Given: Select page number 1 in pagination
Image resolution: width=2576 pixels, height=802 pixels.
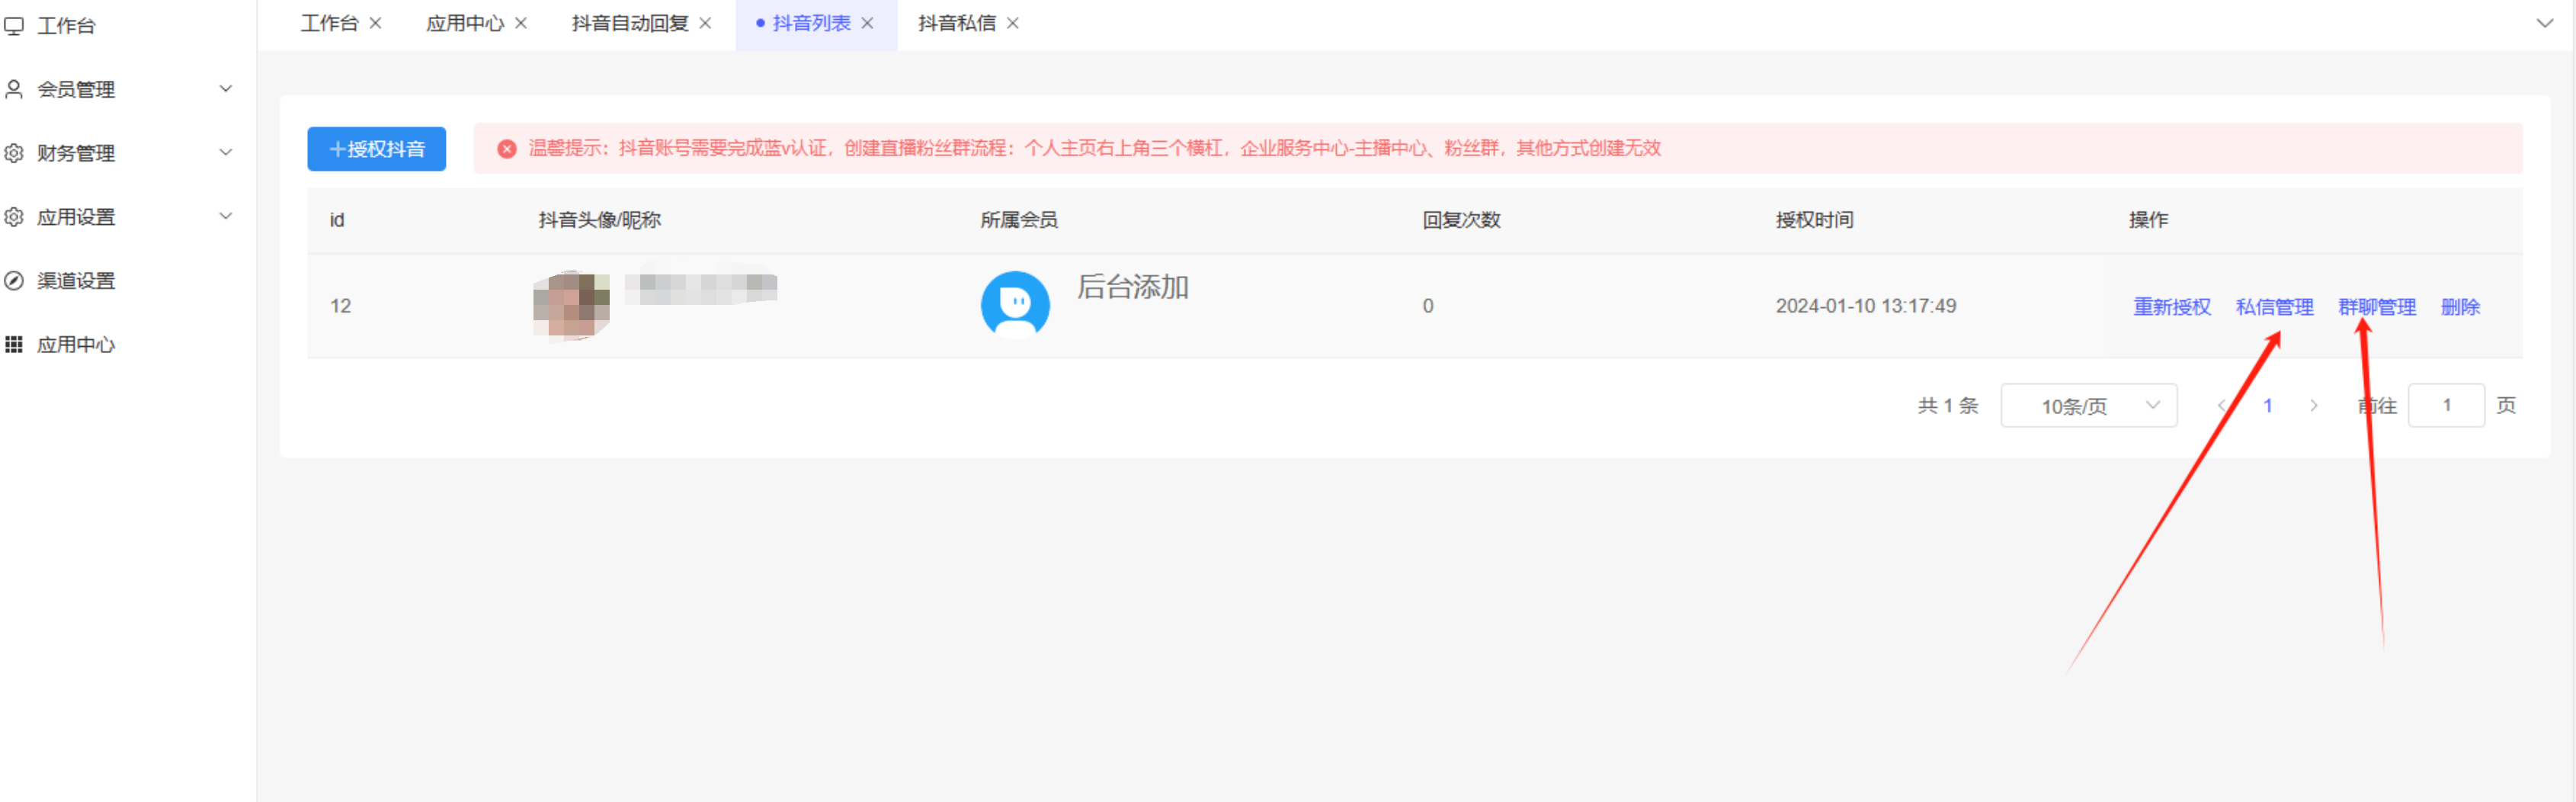Looking at the screenshot, I should (2268, 406).
